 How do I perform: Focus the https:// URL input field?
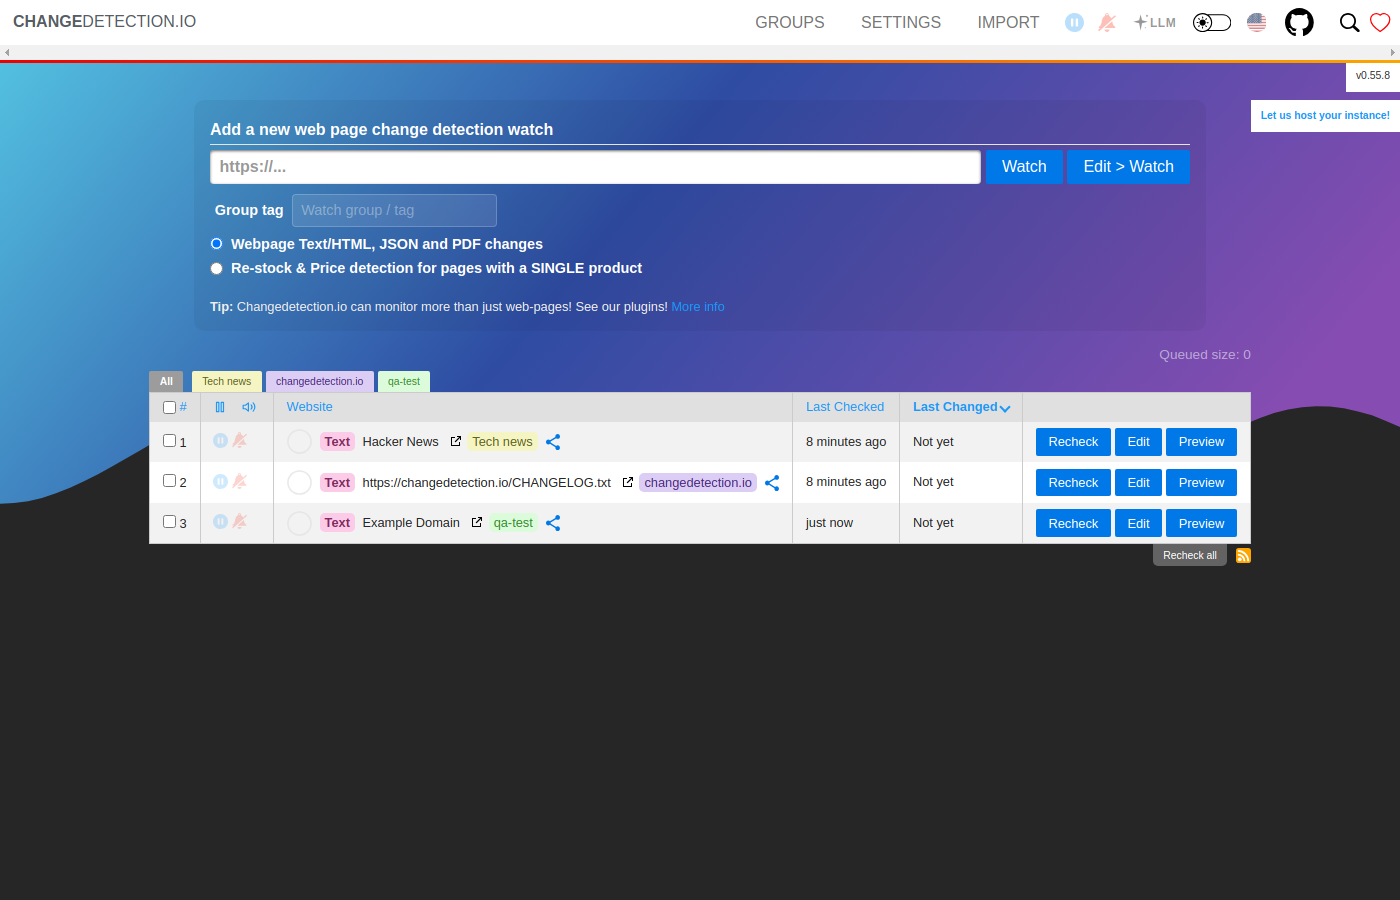click(x=595, y=167)
